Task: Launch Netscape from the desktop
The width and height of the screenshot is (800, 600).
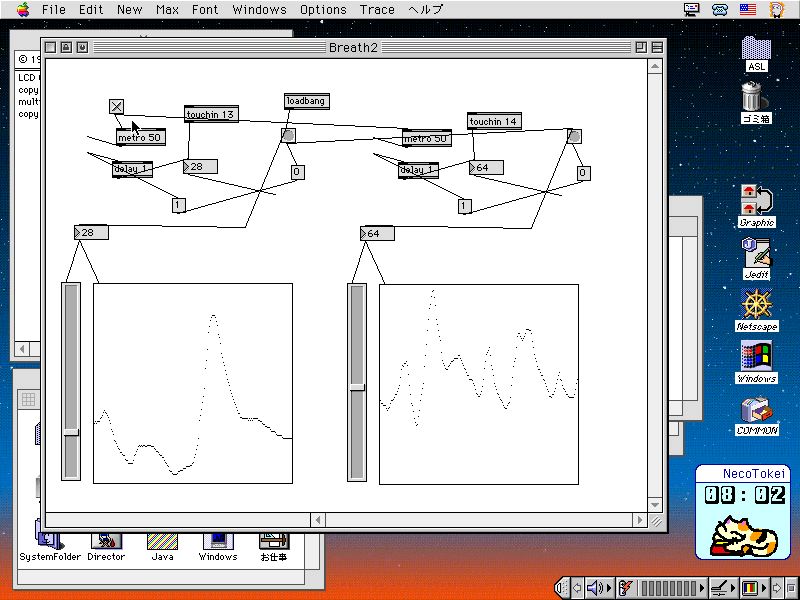Action: pos(756,305)
